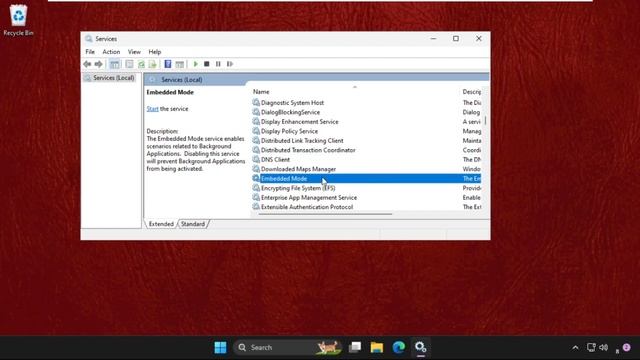
Task: Click the volume speaker icon in tray
Action: click(x=604, y=347)
